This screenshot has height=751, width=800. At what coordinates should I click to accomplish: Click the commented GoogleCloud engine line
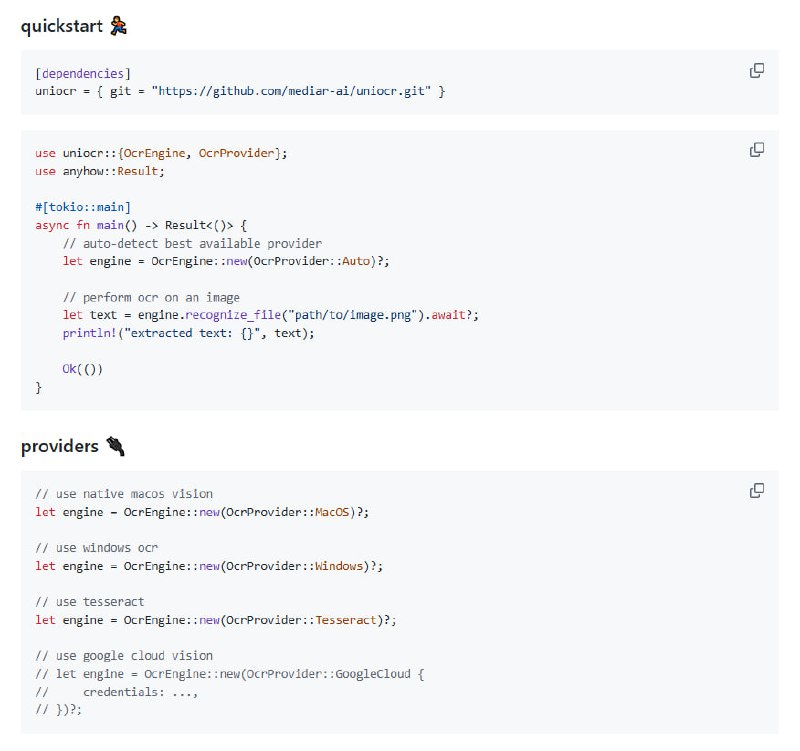point(230,674)
